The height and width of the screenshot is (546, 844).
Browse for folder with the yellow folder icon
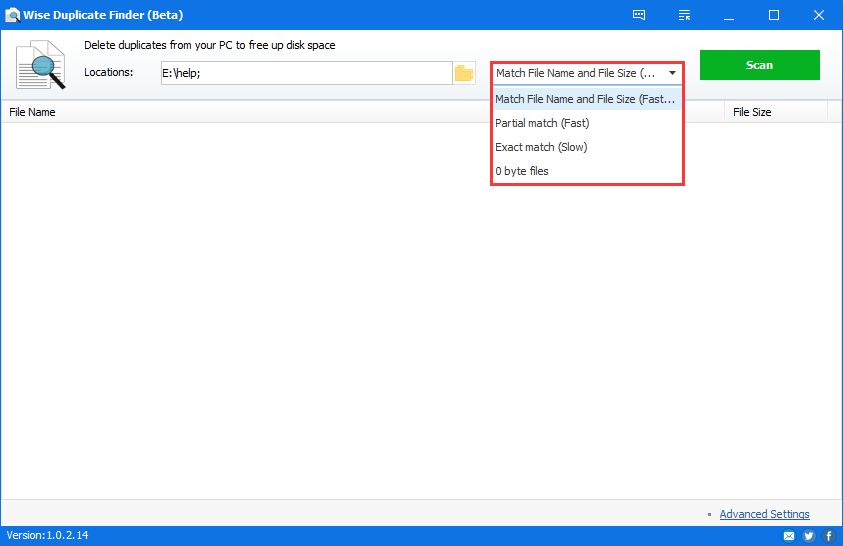(x=463, y=73)
